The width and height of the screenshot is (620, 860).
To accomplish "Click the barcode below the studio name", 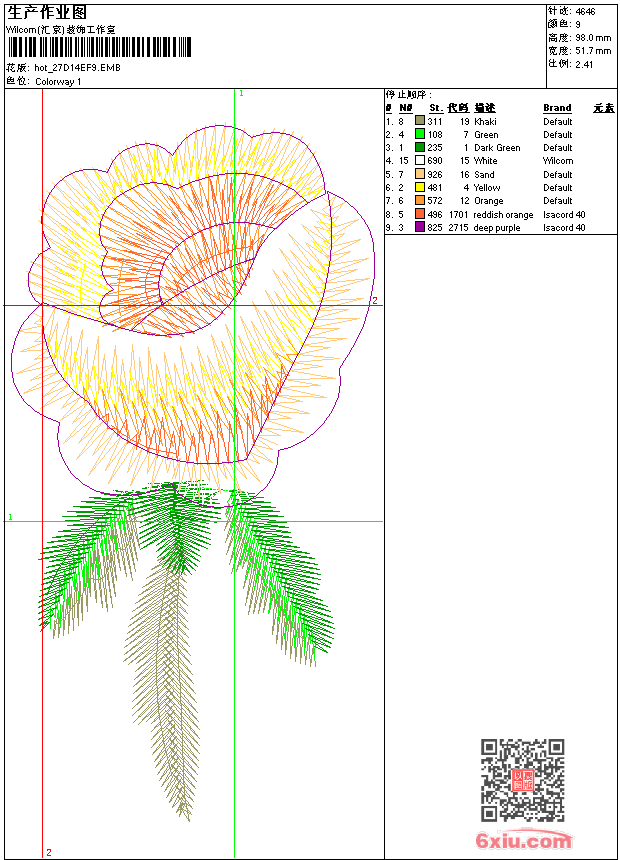I will (99, 47).
